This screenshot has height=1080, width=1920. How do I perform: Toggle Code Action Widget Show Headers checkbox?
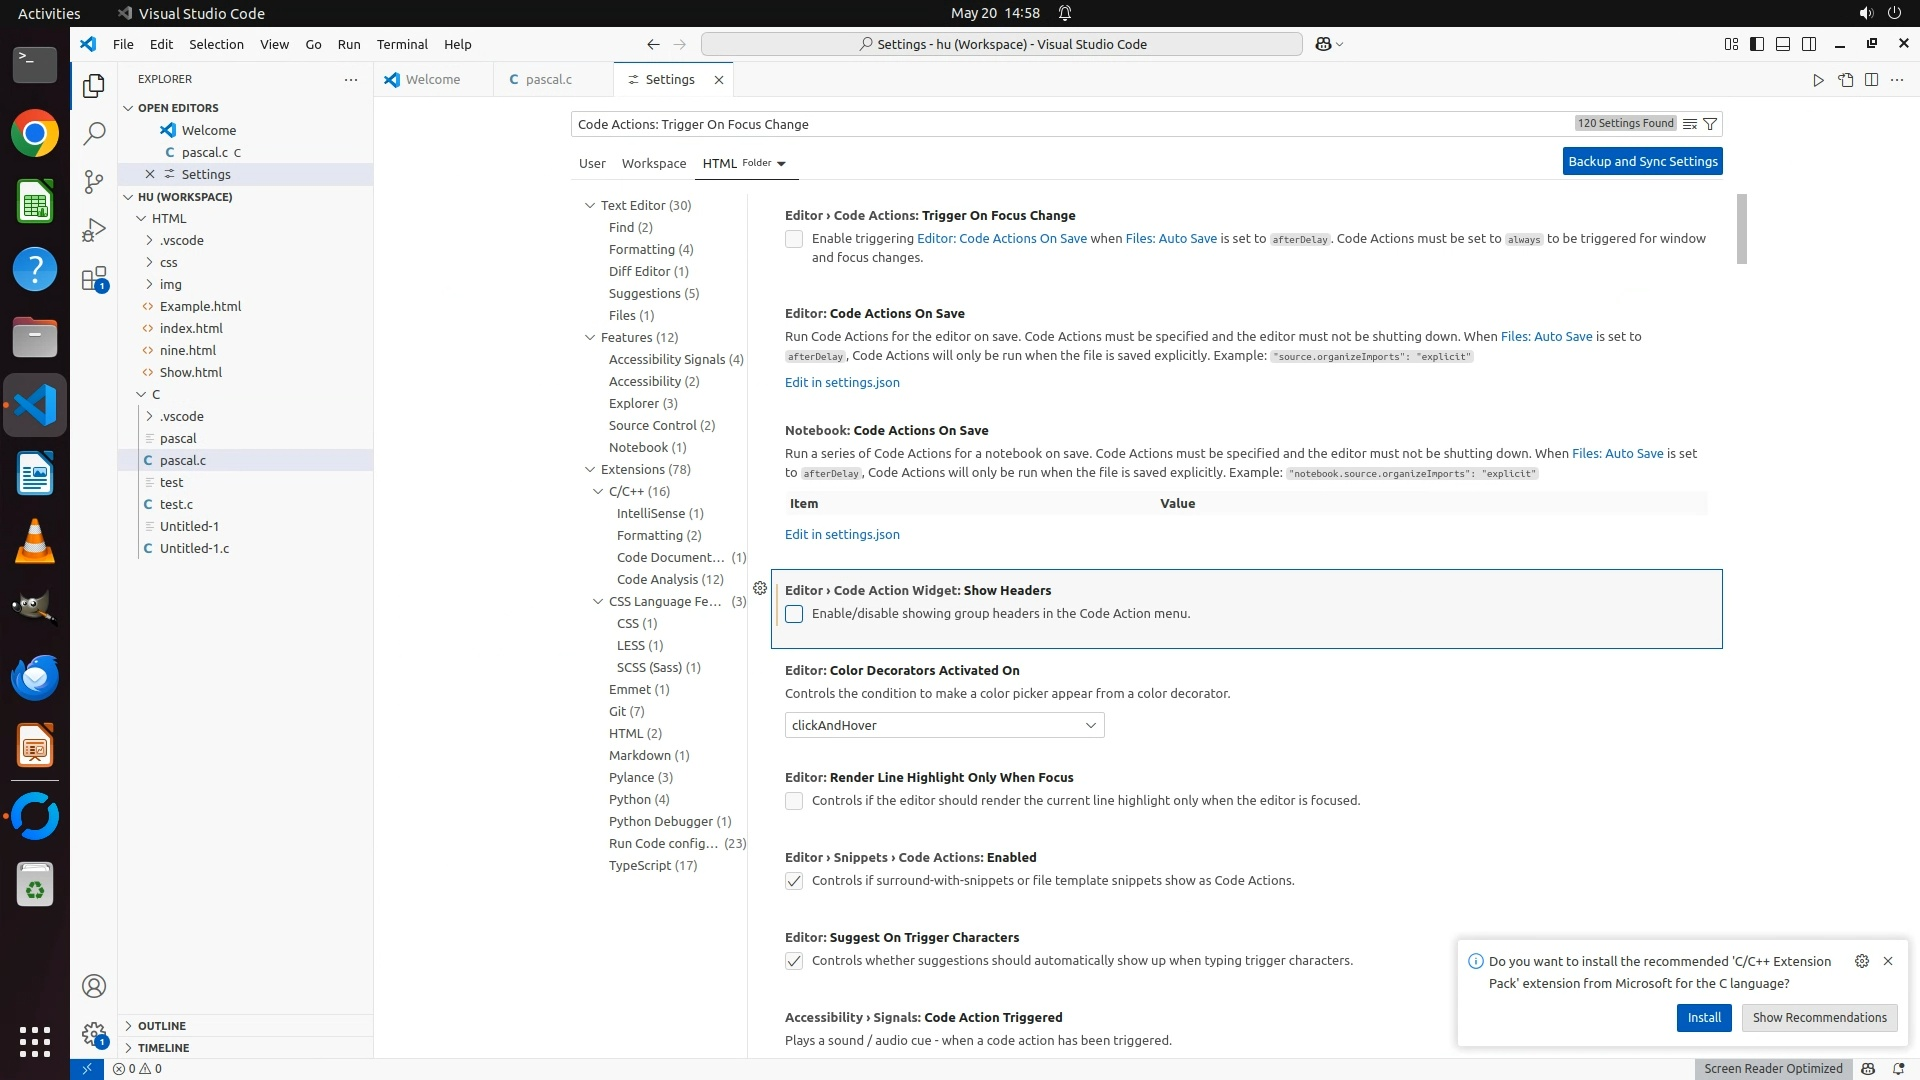click(x=794, y=614)
